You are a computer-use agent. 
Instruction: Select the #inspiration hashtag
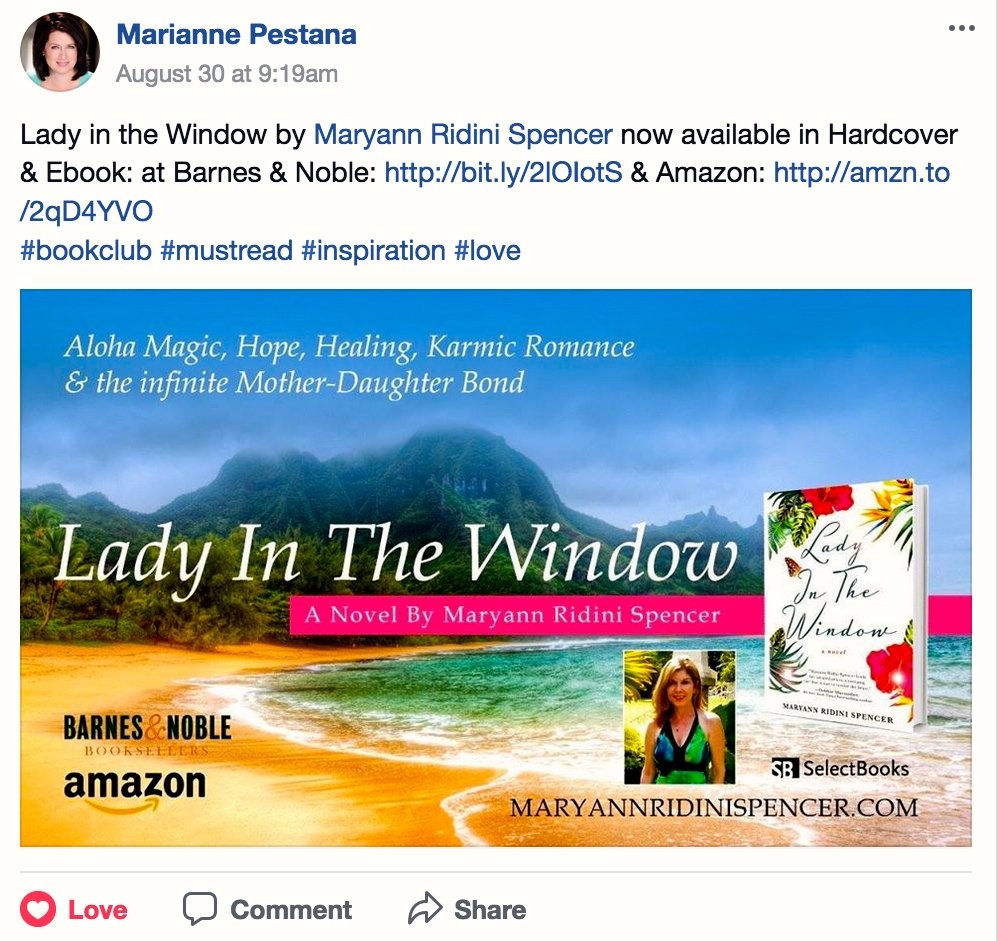(373, 251)
